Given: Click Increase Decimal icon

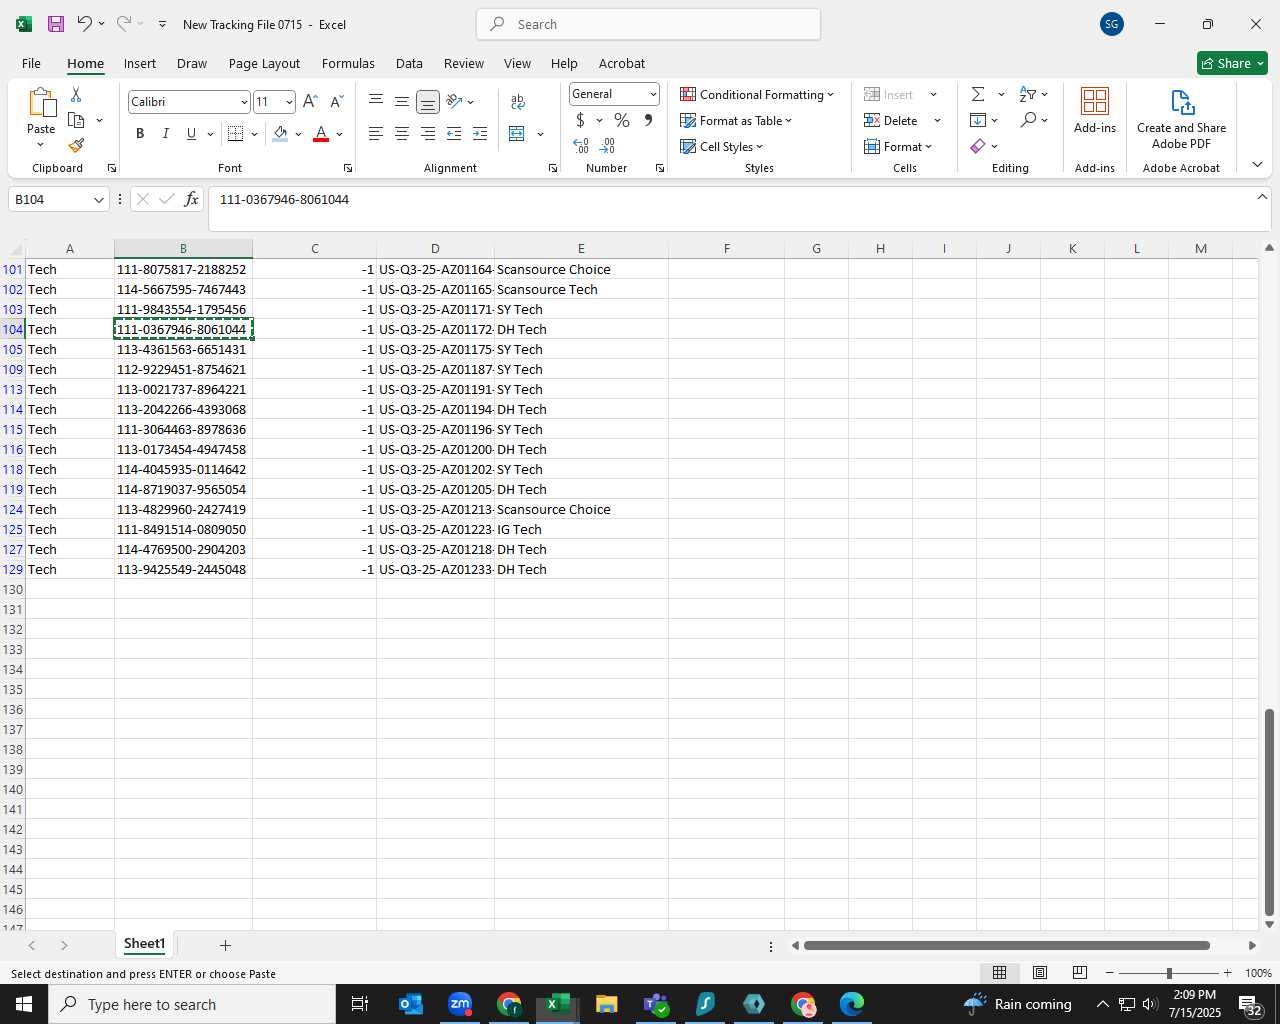Looking at the screenshot, I should [581, 146].
